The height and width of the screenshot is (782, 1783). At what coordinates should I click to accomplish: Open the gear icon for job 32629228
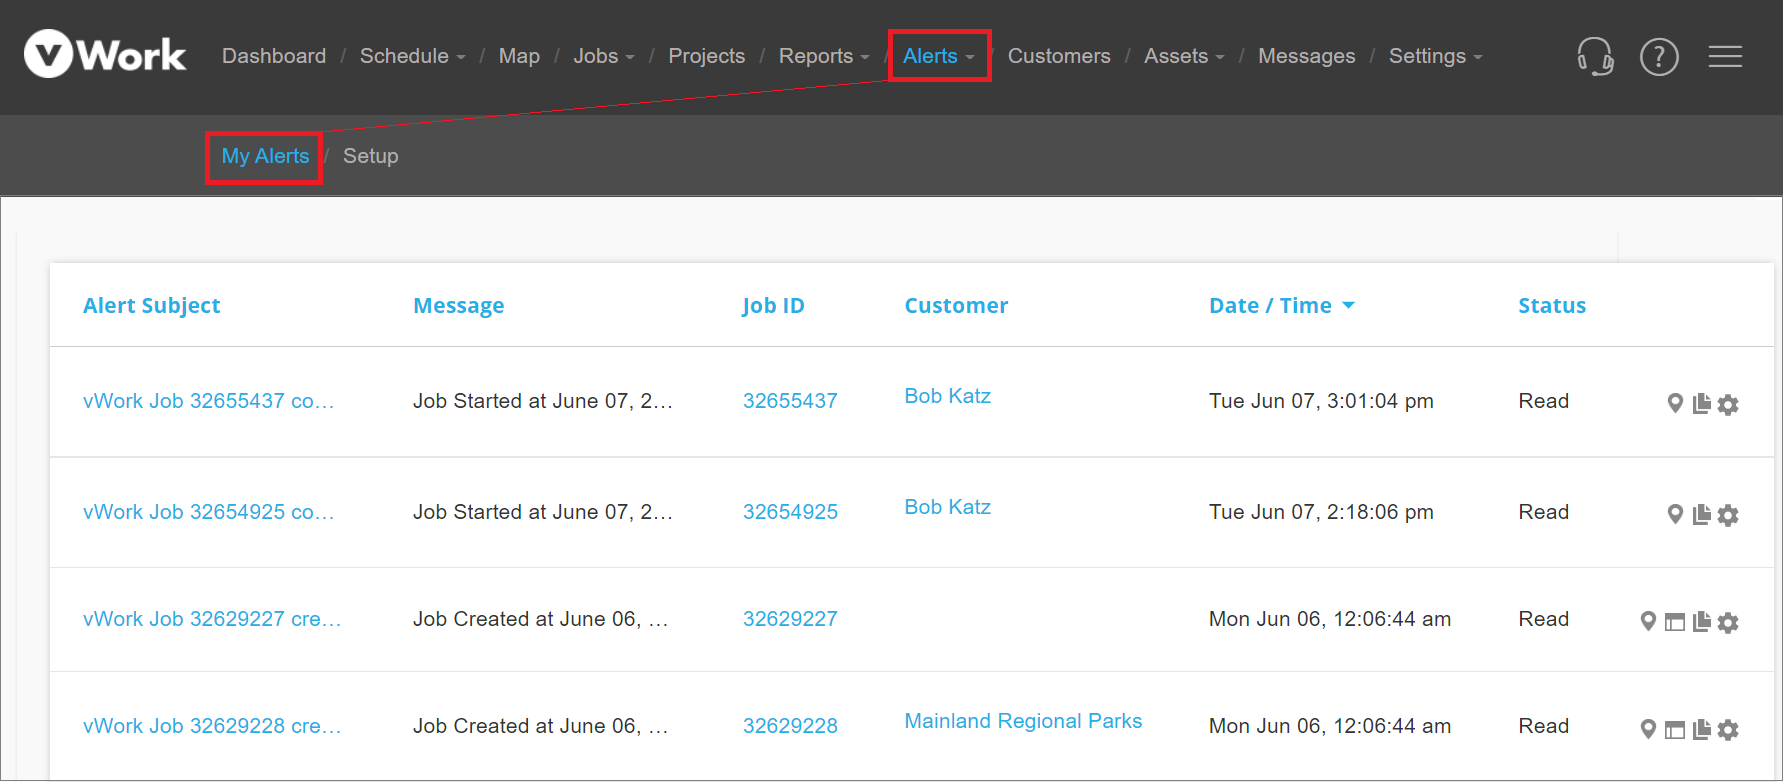pos(1728,730)
